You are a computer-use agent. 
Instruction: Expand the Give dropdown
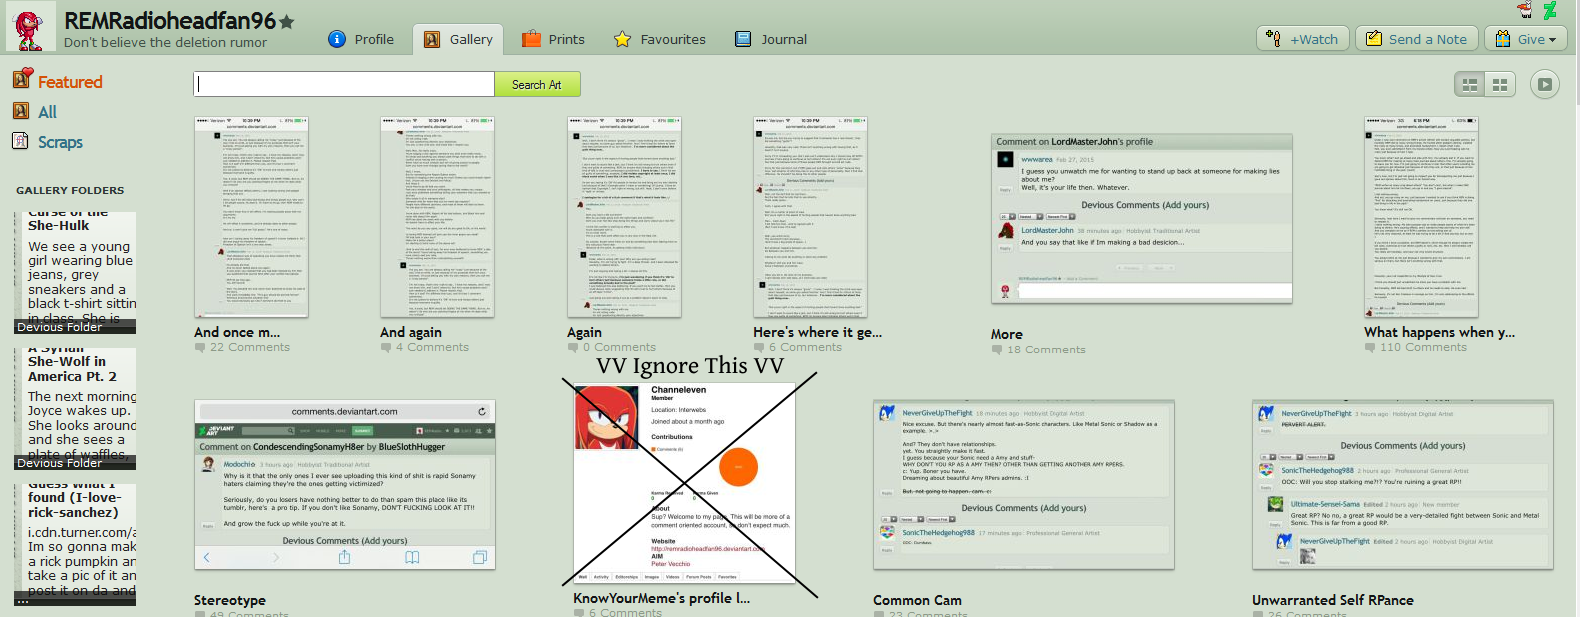[x=1526, y=39]
